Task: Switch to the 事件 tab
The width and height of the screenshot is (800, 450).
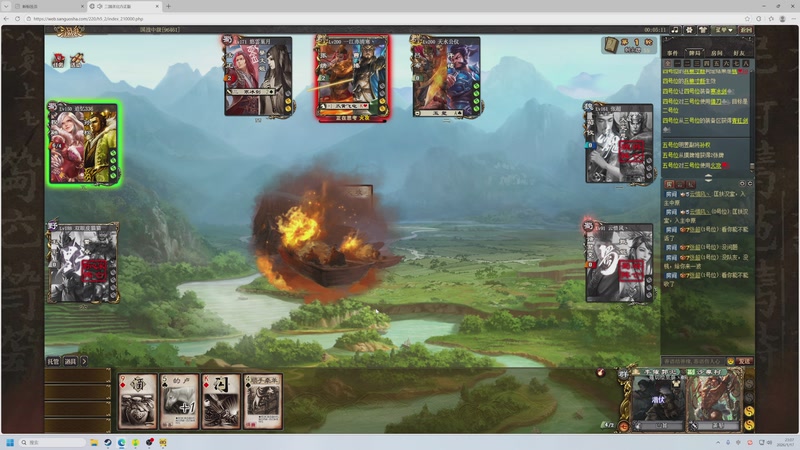Action: click(x=672, y=53)
